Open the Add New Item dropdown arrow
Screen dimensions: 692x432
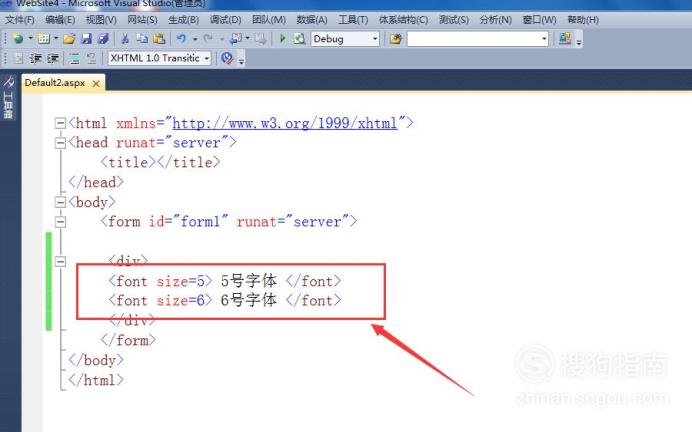coord(56,39)
